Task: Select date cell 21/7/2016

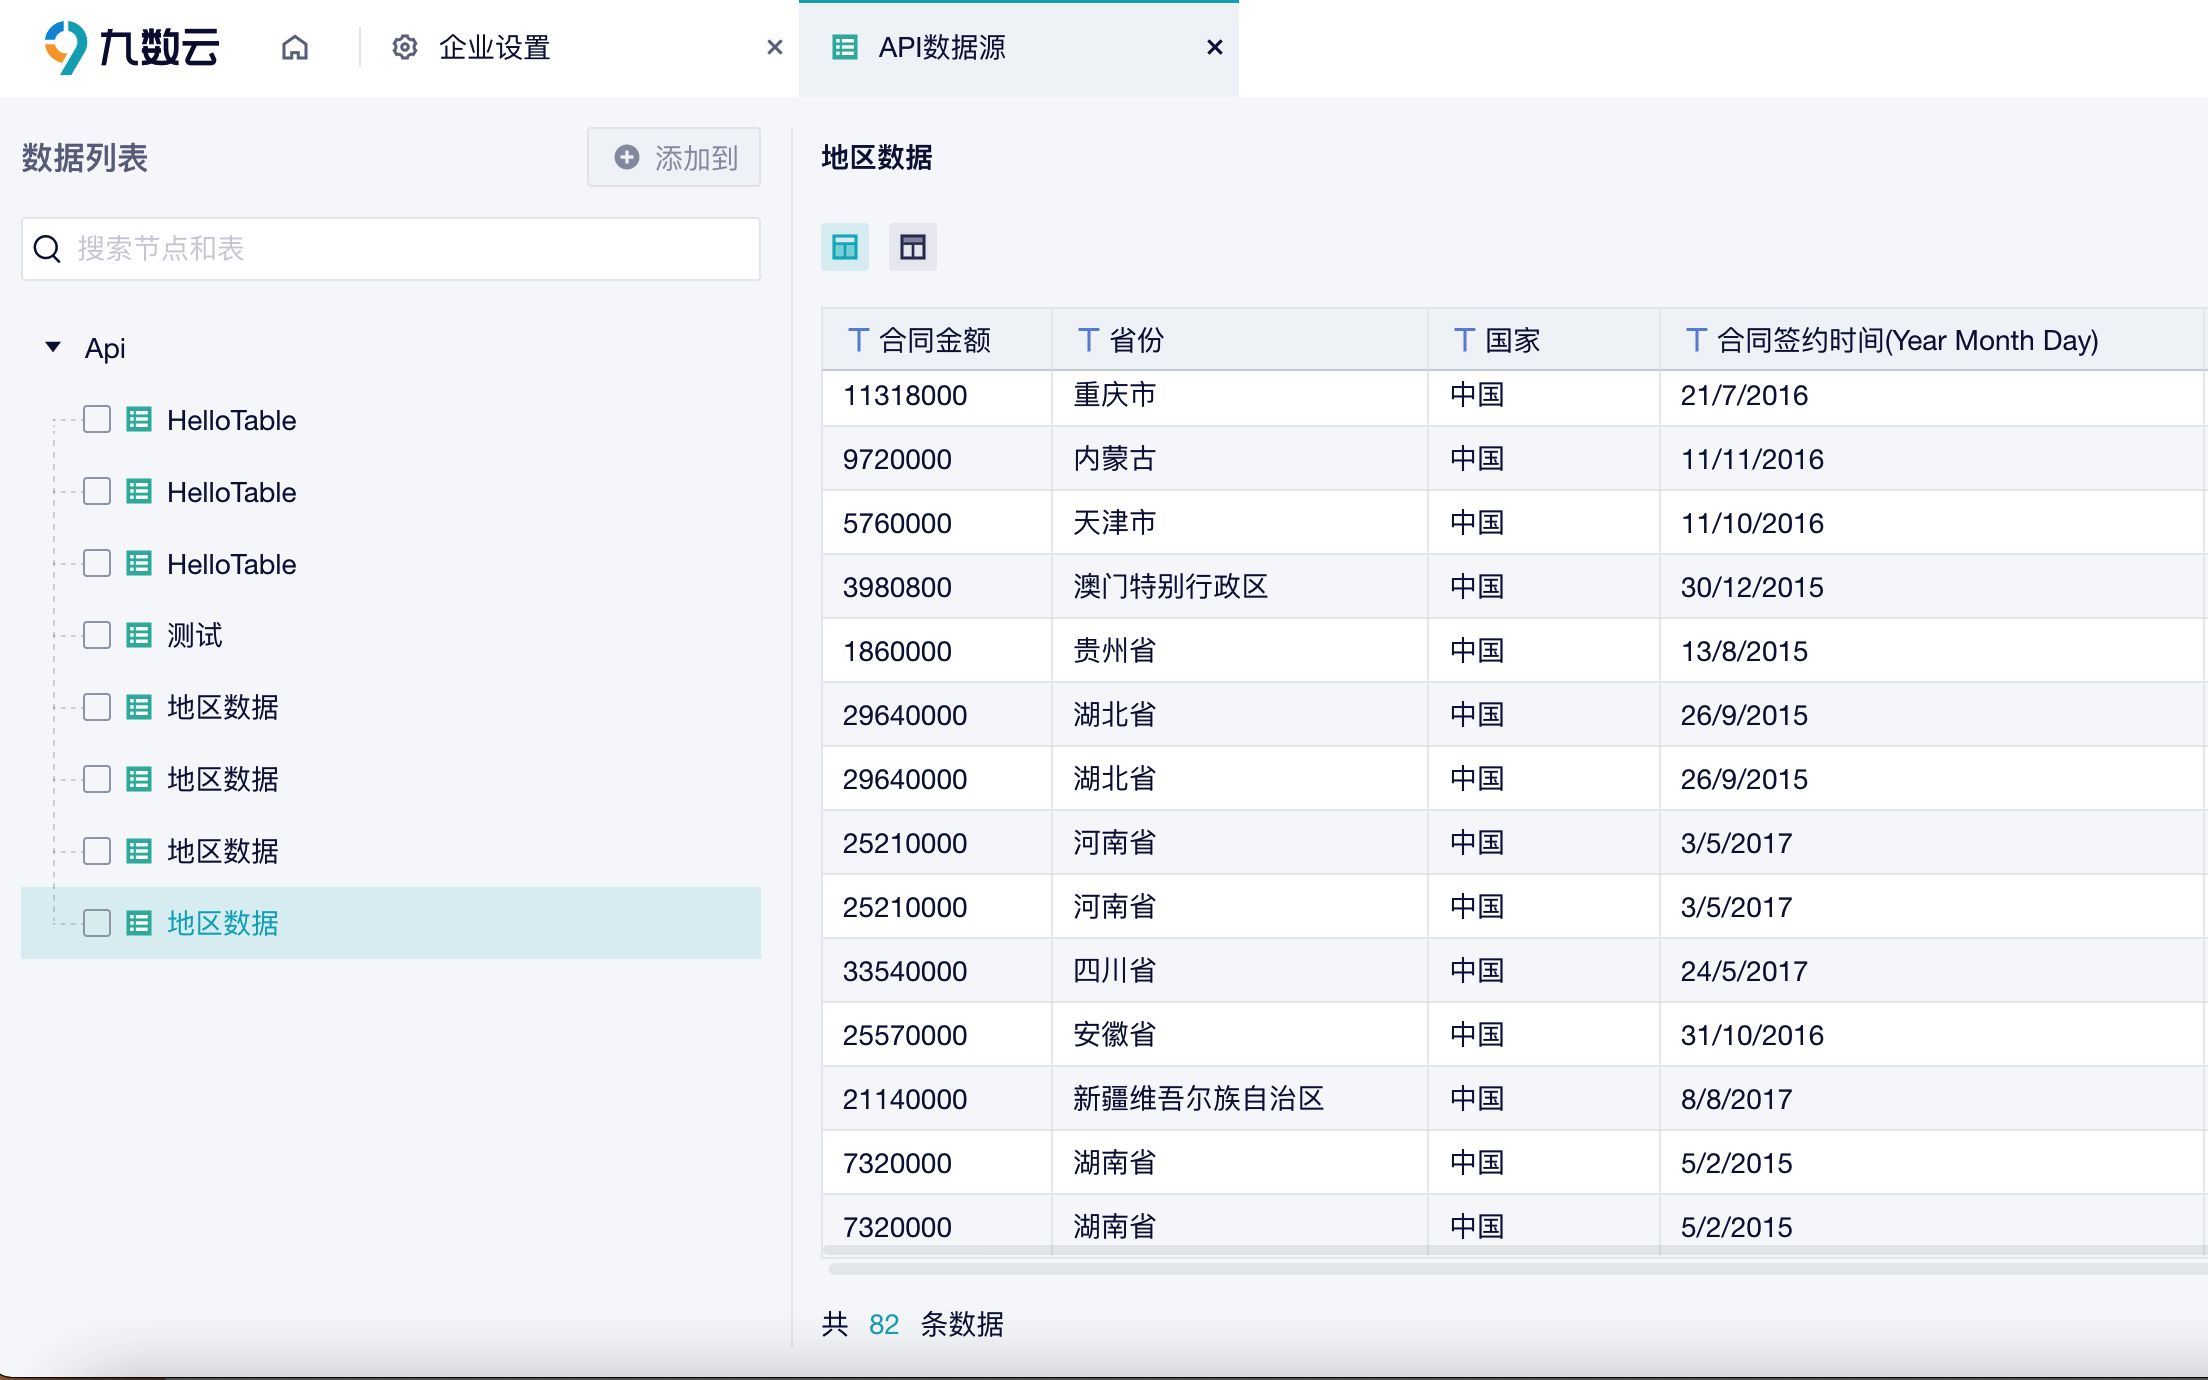Action: [x=1934, y=396]
